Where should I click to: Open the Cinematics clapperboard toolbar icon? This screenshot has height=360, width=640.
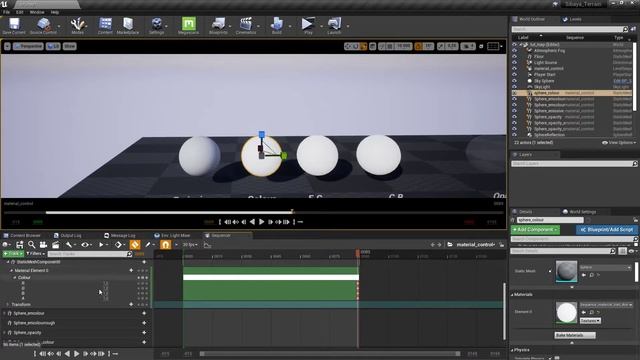point(246,26)
